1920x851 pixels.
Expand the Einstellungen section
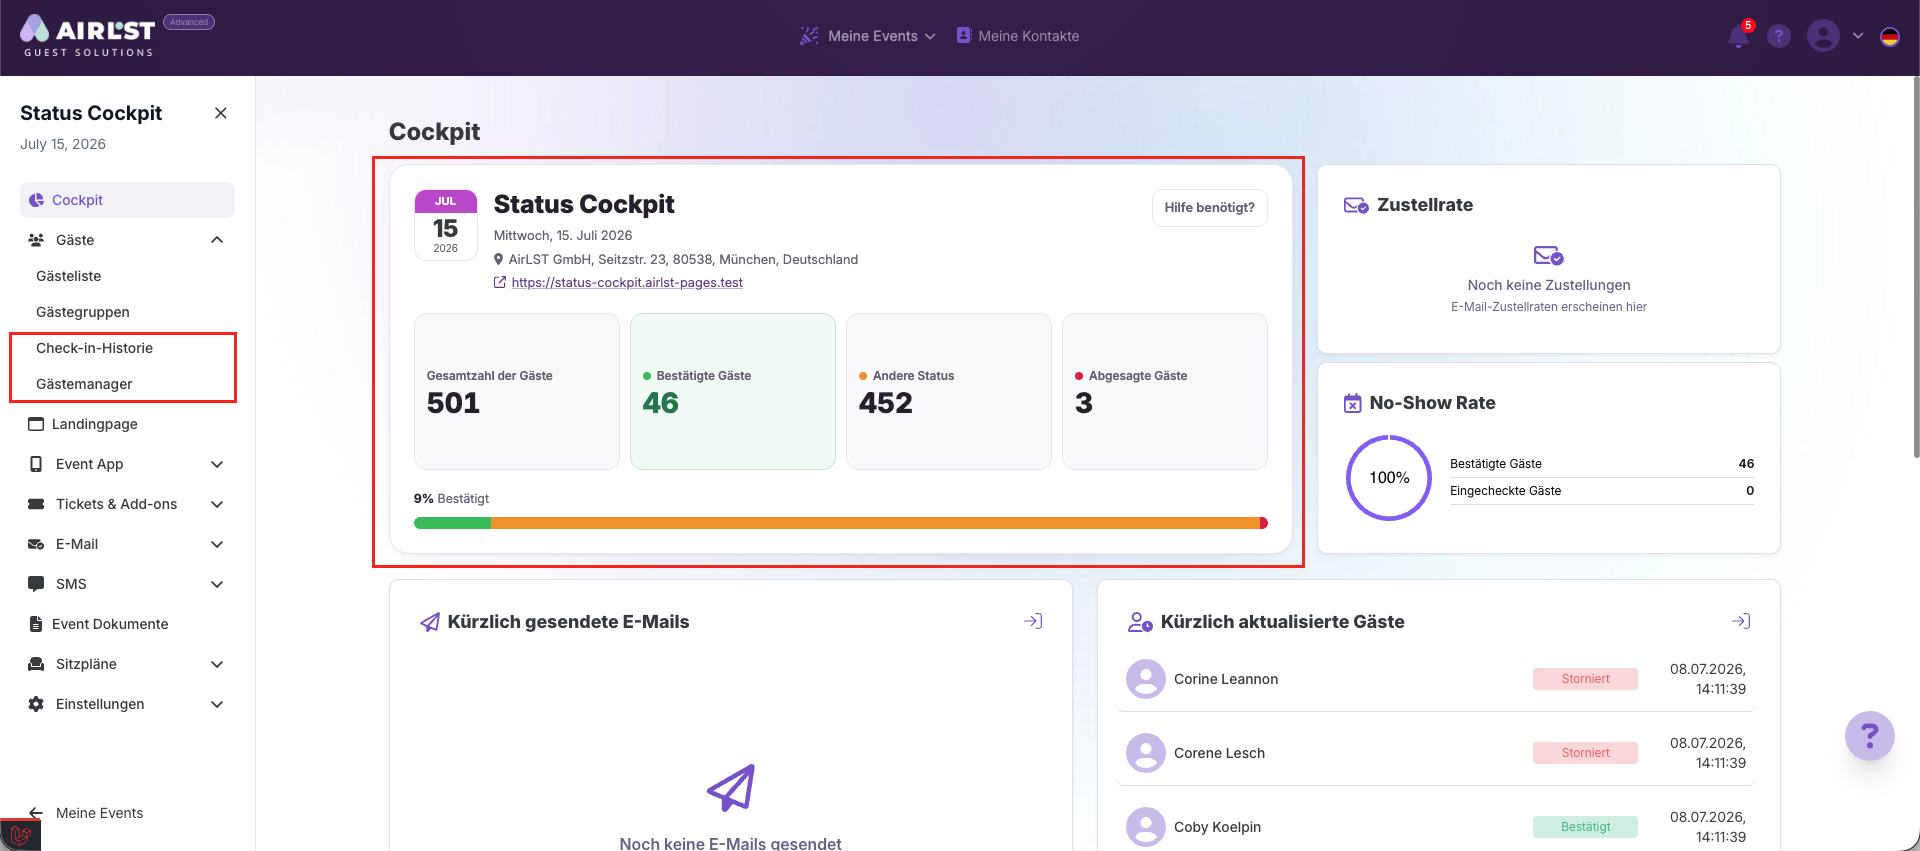tap(217, 704)
